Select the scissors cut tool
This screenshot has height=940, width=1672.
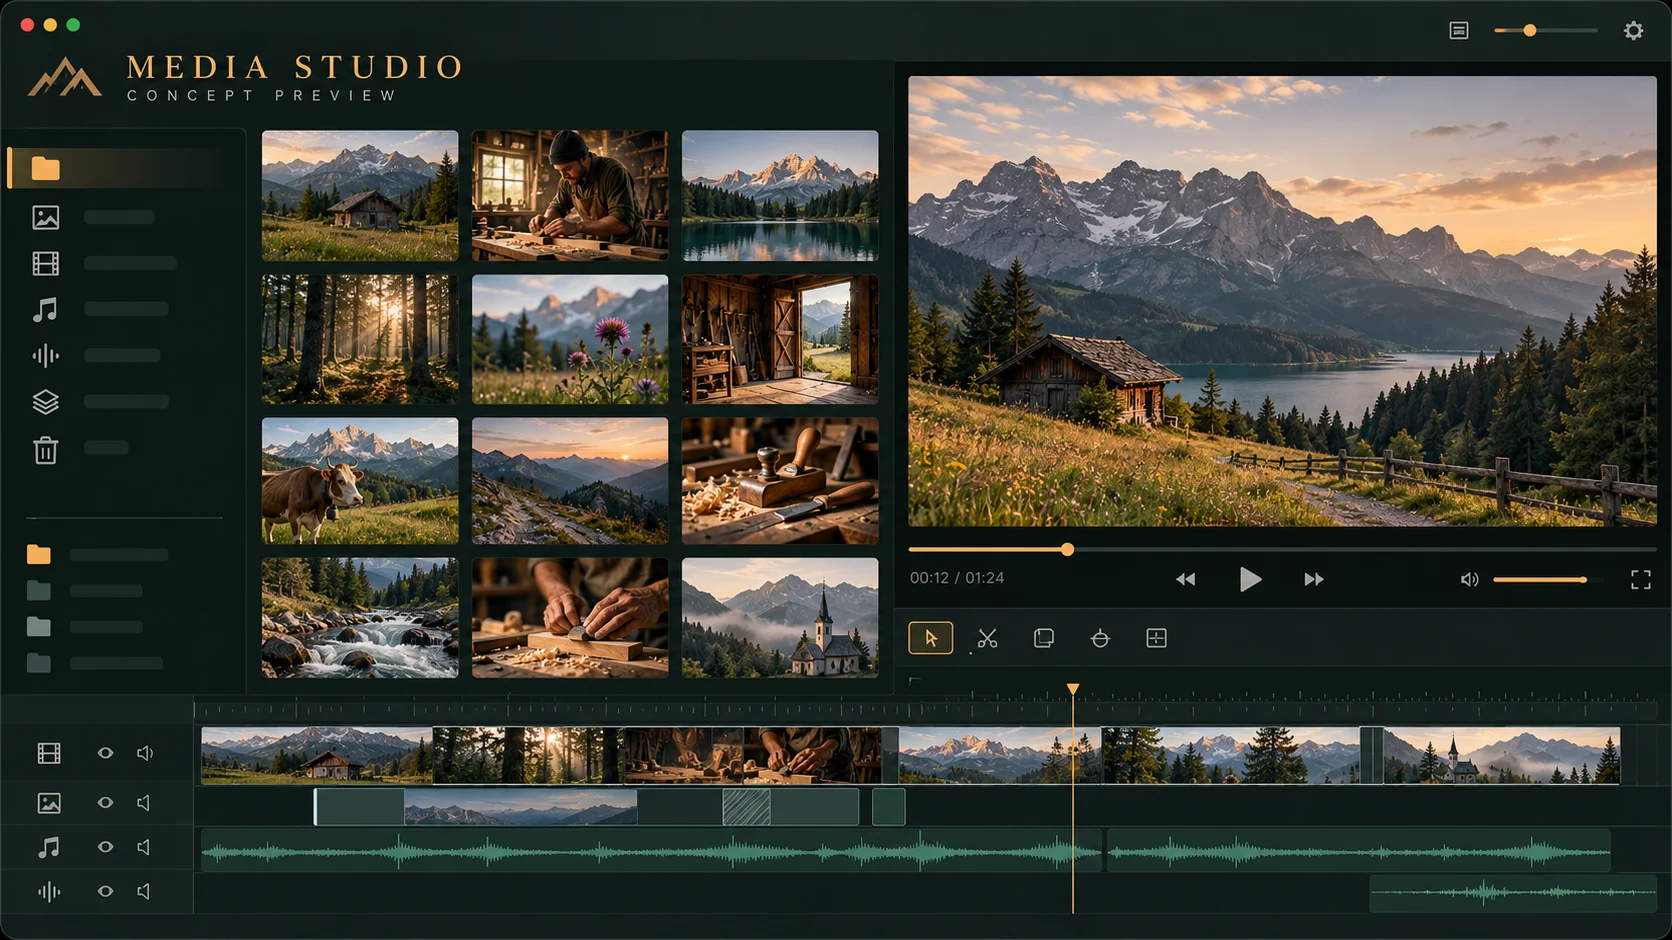[987, 638]
